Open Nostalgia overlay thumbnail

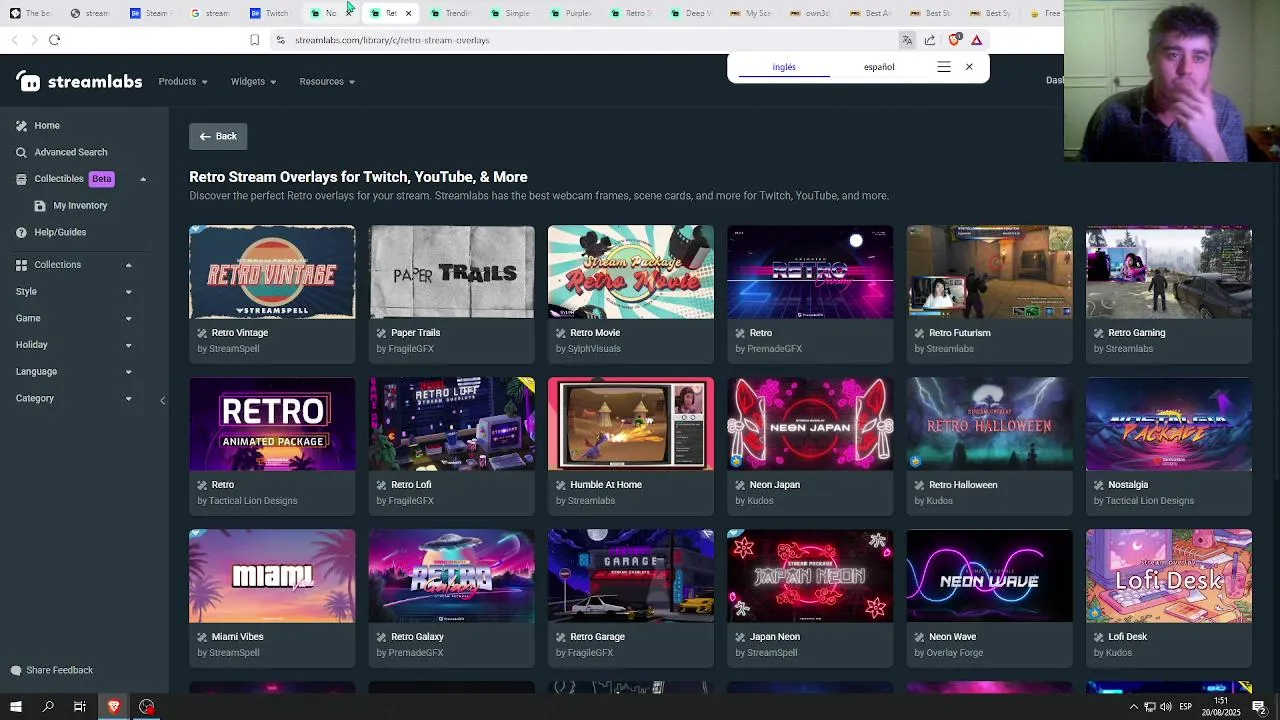click(1168, 424)
